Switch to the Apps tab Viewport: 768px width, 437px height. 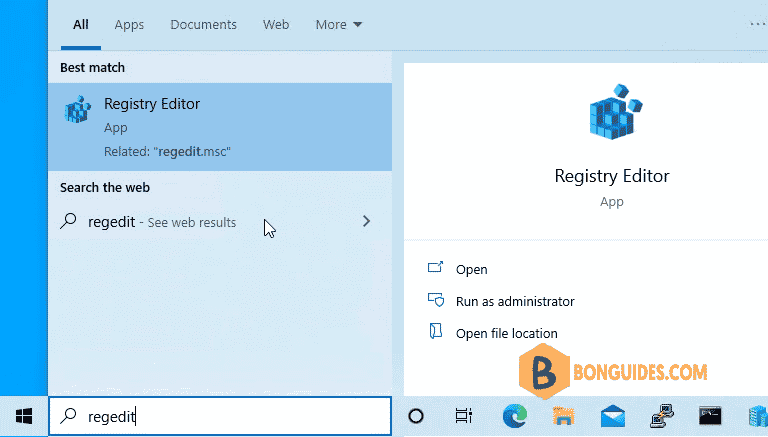click(x=129, y=24)
